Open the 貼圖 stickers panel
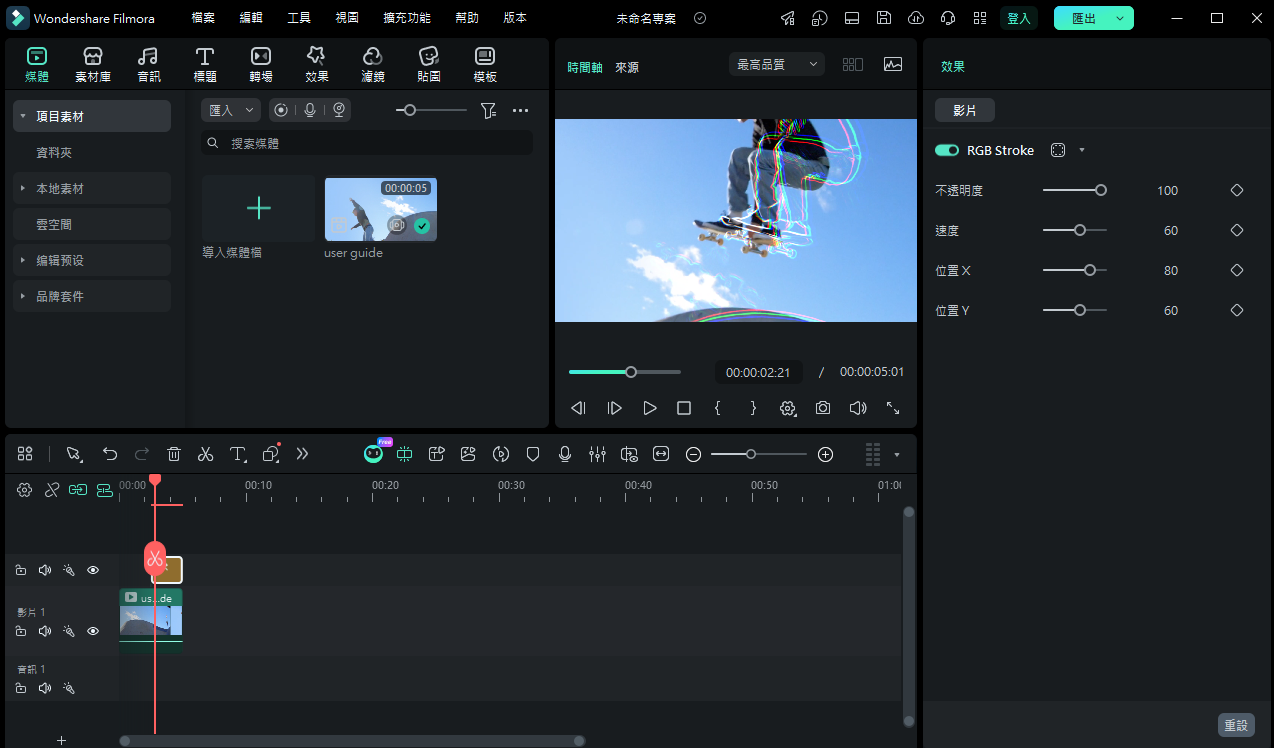This screenshot has height=748, width=1274. (x=428, y=64)
